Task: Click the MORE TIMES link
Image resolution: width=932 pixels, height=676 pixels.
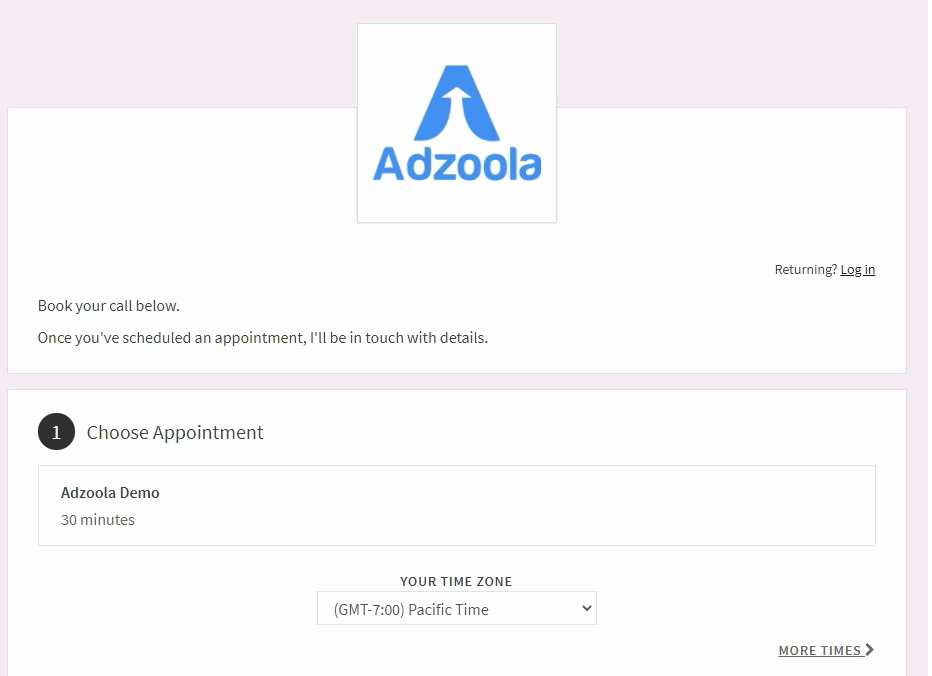Action: [826, 650]
